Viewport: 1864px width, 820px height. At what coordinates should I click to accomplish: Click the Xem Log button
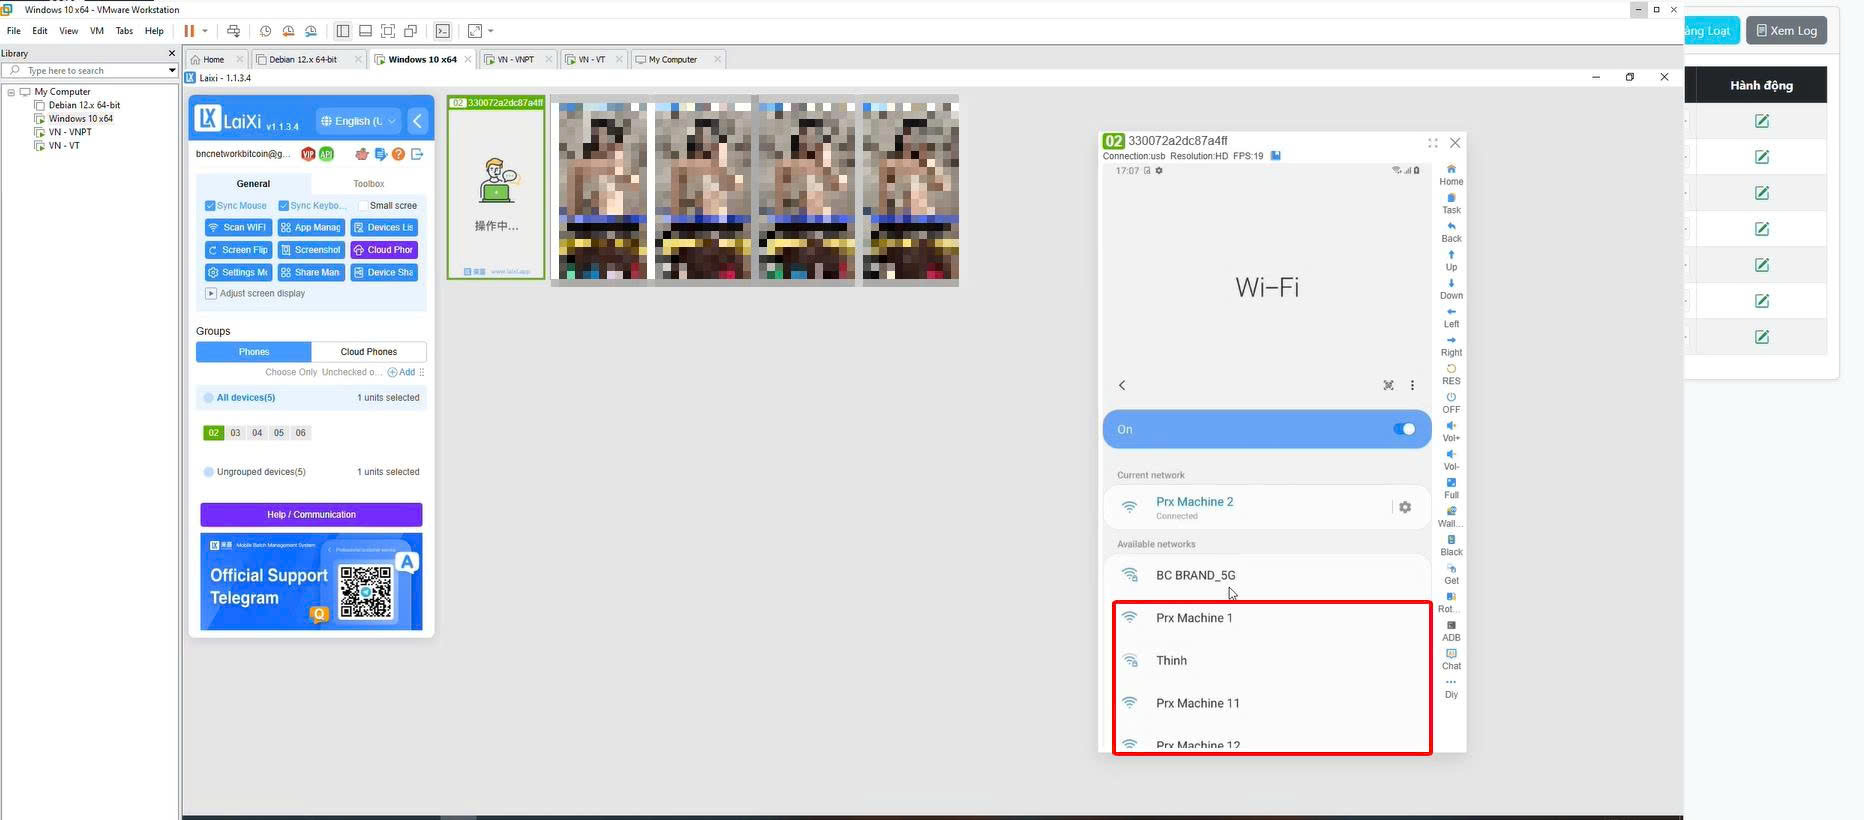tap(1787, 30)
